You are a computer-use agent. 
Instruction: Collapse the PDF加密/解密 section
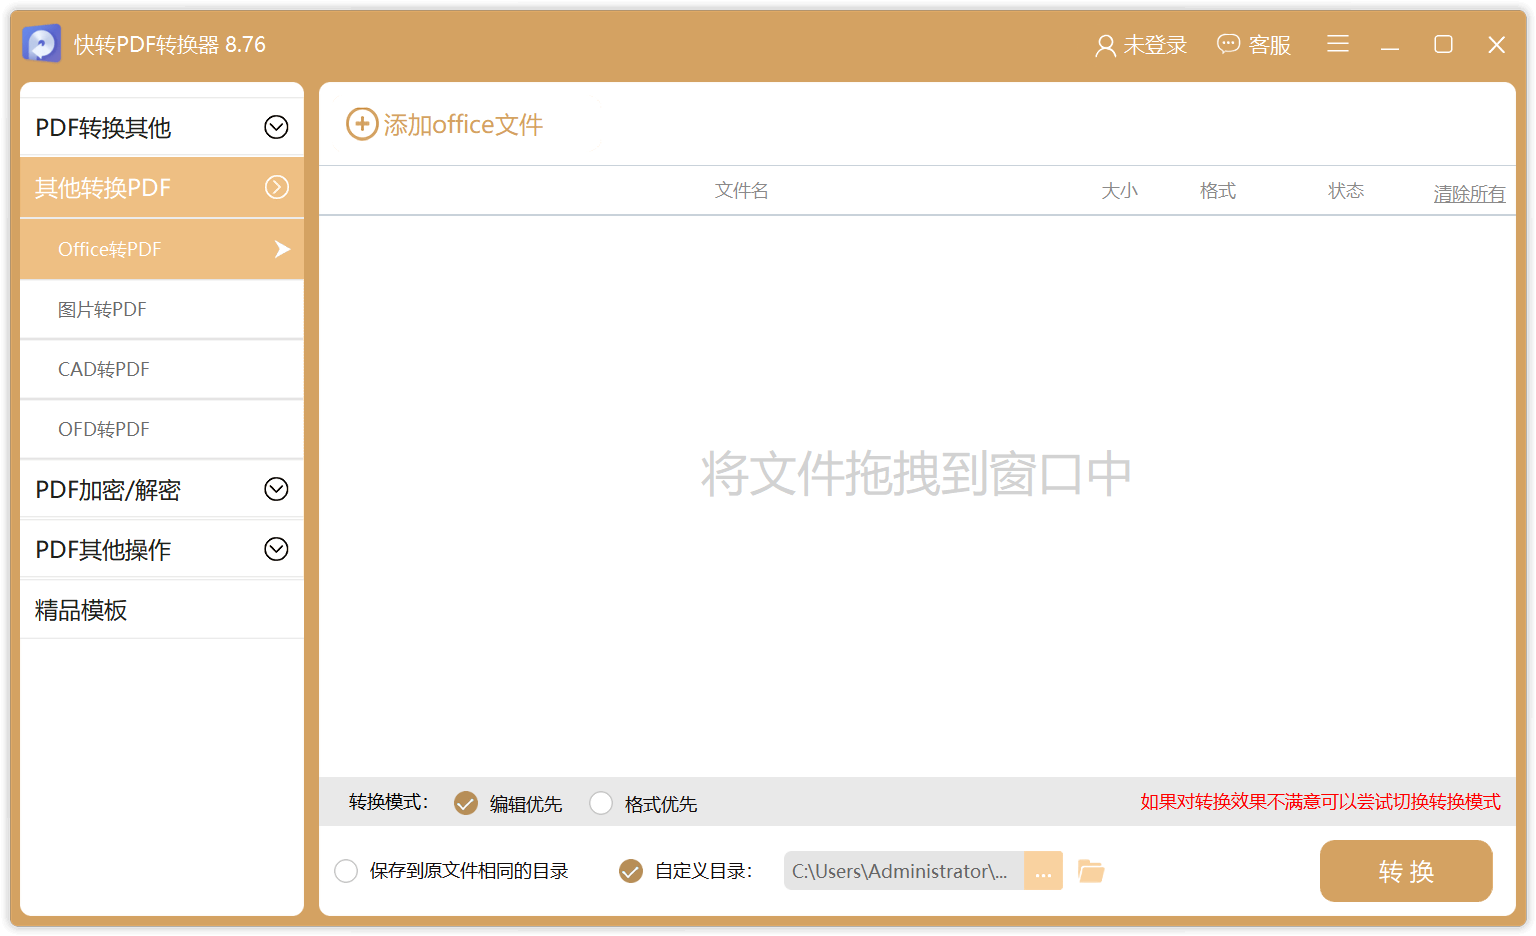click(276, 489)
